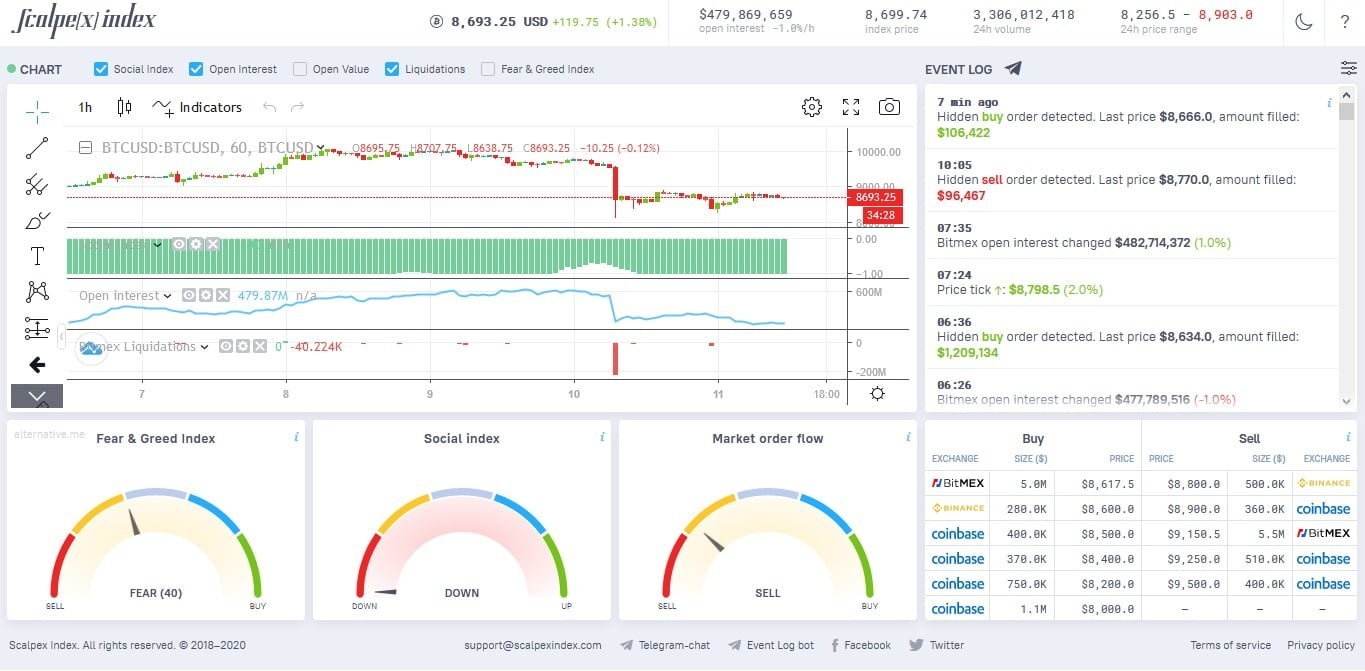Open help via question mark icon

(1345, 22)
